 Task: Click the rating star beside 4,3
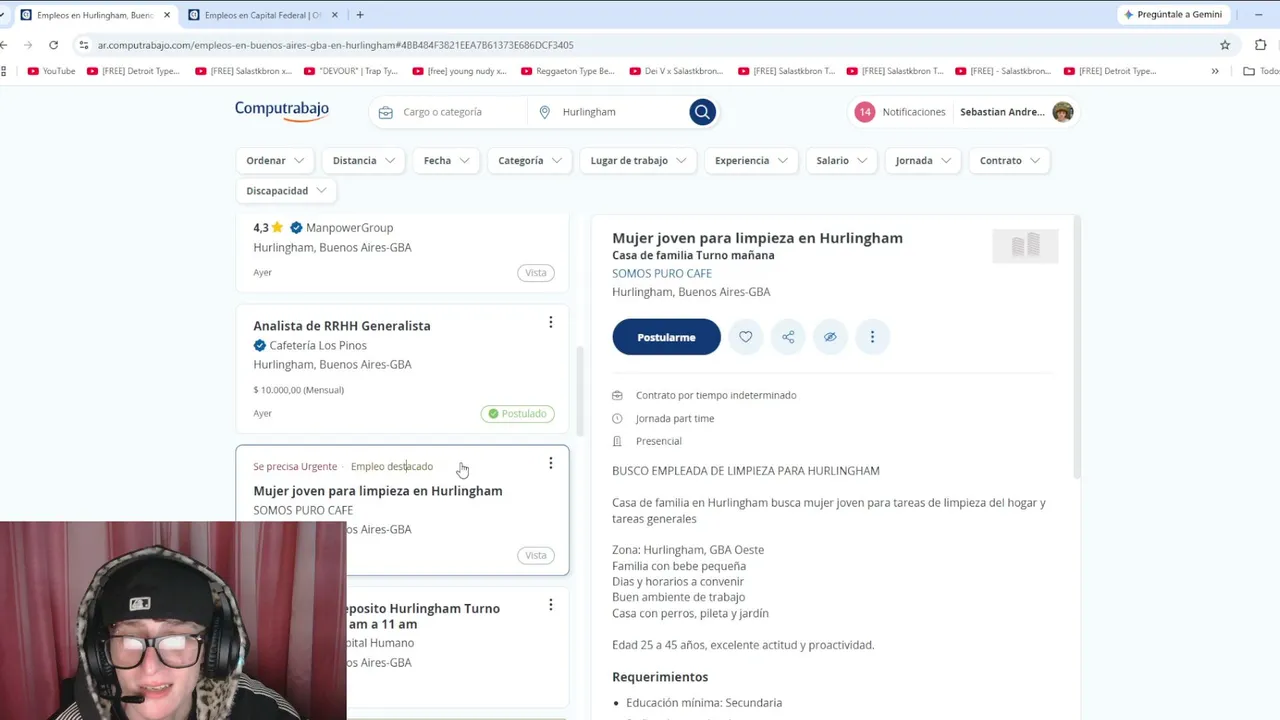point(278,228)
